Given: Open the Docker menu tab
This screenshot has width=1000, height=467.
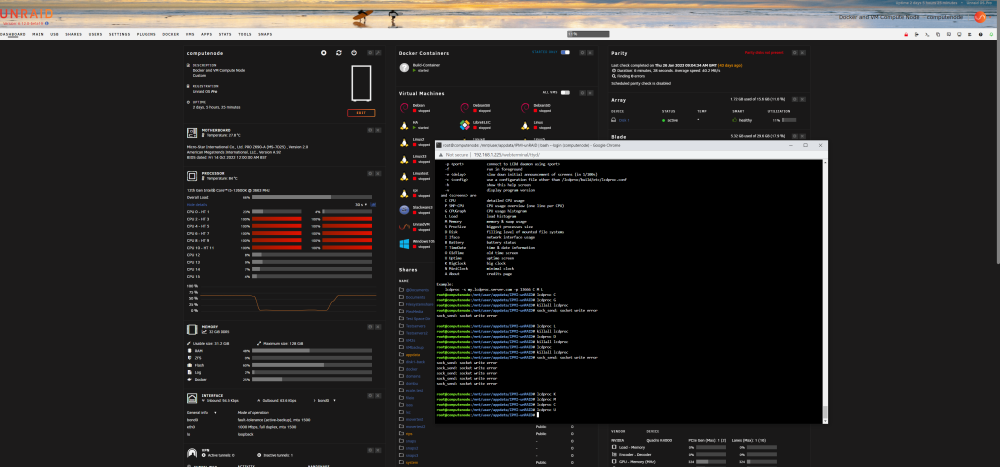Looking at the screenshot, I should pos(170,34).
